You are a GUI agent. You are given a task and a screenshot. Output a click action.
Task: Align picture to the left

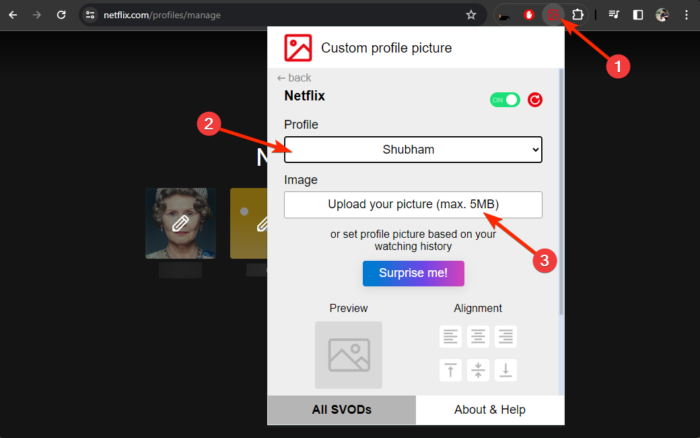tap(450, 336)
